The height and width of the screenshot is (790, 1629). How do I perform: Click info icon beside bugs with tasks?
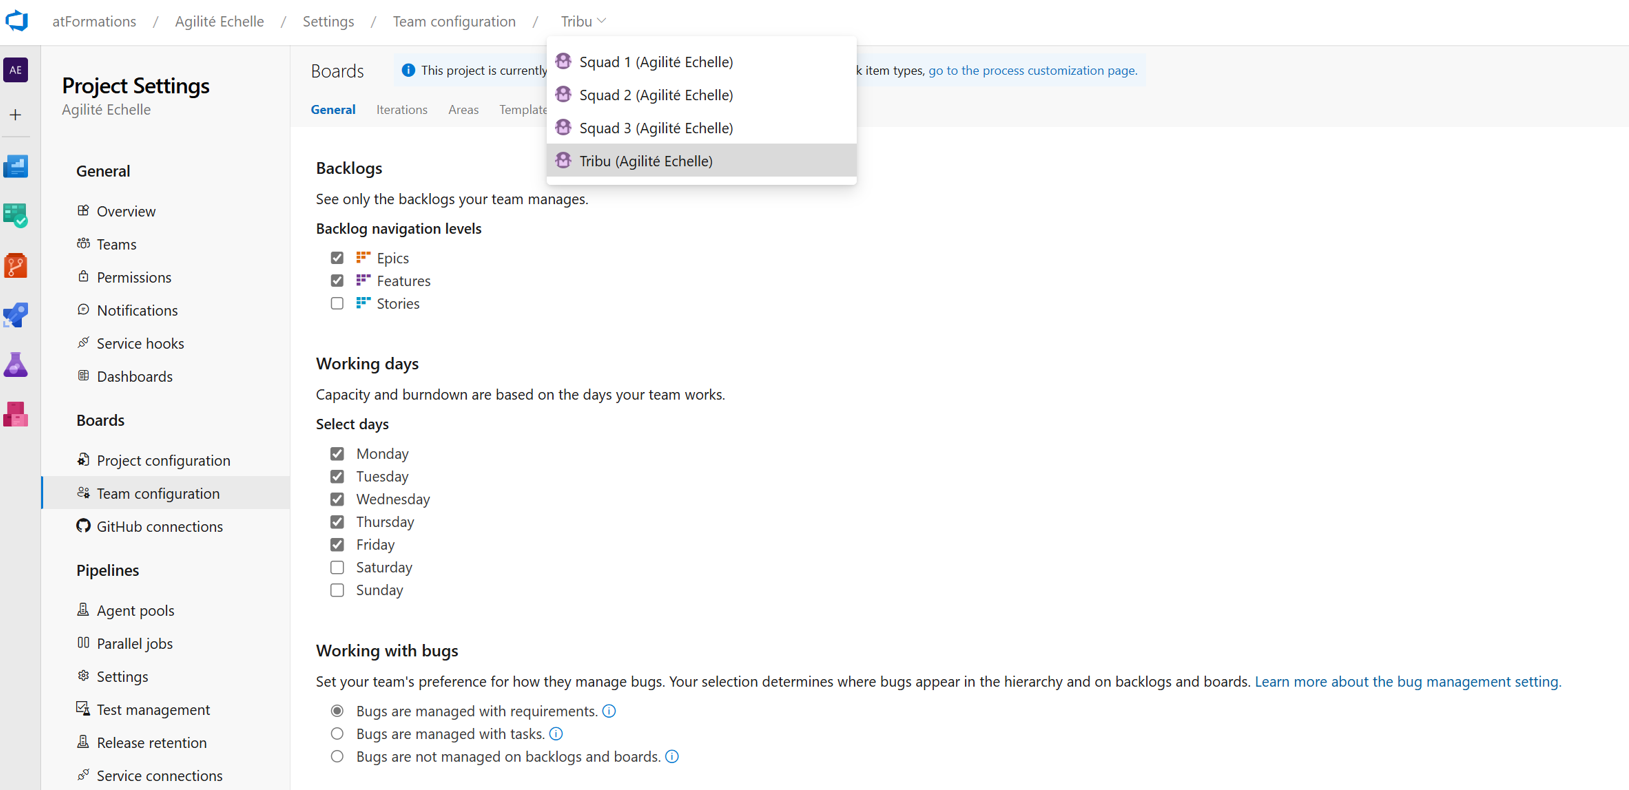[x=556, y=734]
